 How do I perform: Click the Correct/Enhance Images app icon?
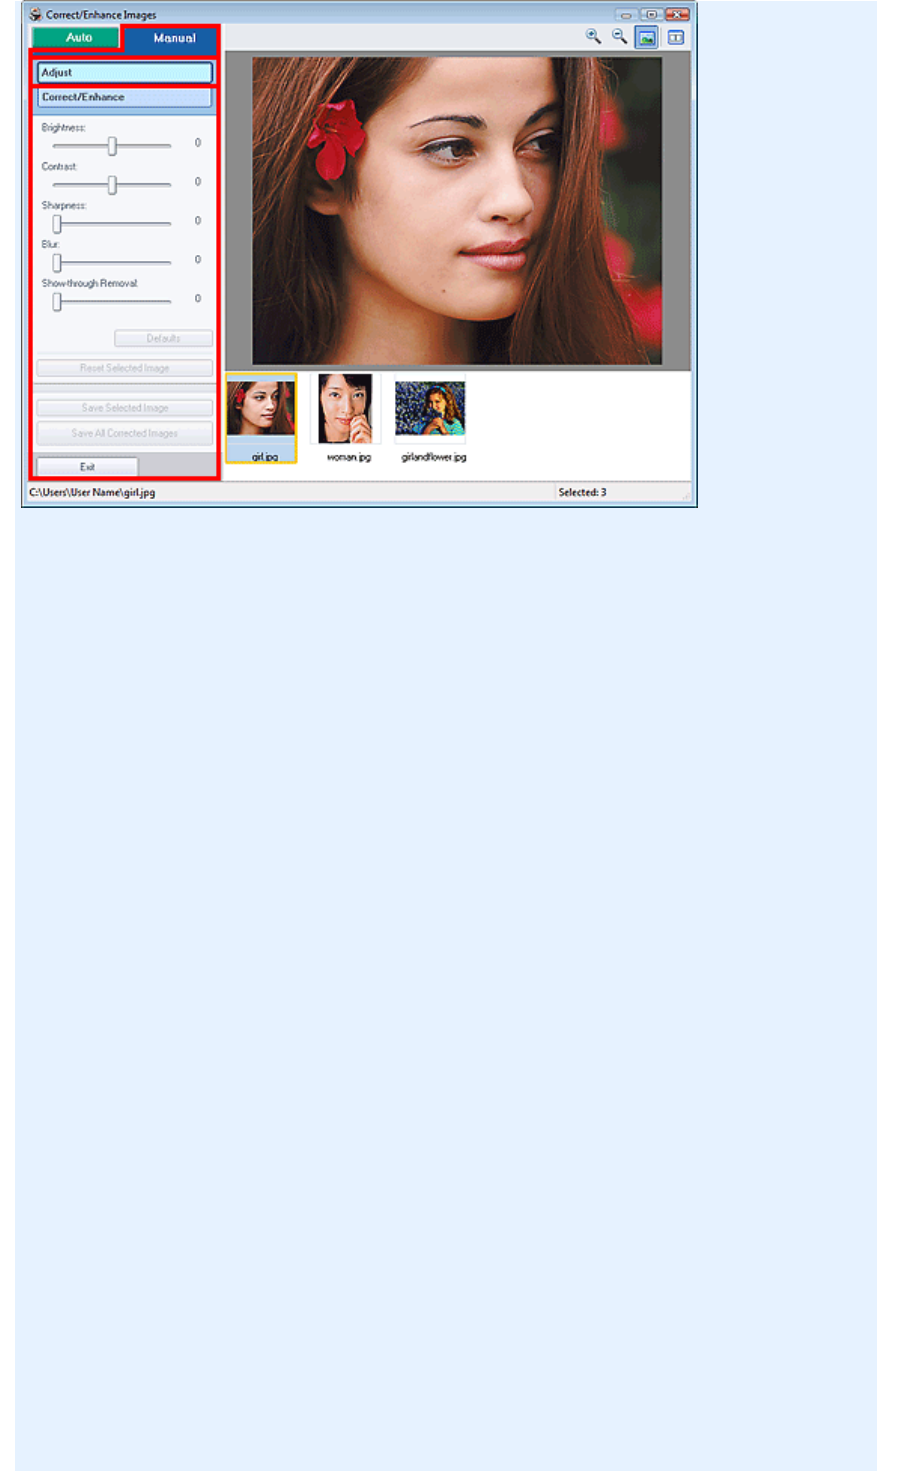pyautogui.click(x=36, y=15)
